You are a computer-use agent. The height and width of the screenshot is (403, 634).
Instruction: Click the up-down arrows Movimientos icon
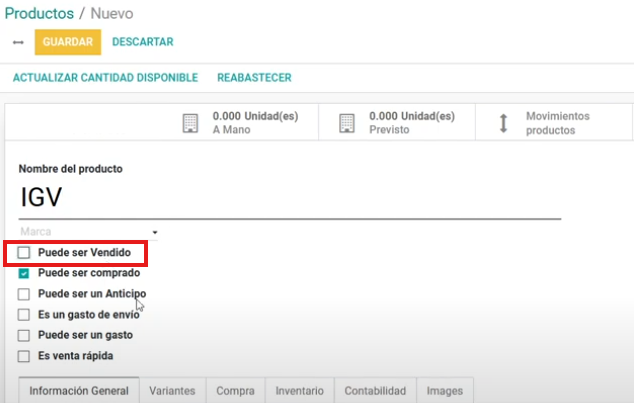tap(503, 123)
